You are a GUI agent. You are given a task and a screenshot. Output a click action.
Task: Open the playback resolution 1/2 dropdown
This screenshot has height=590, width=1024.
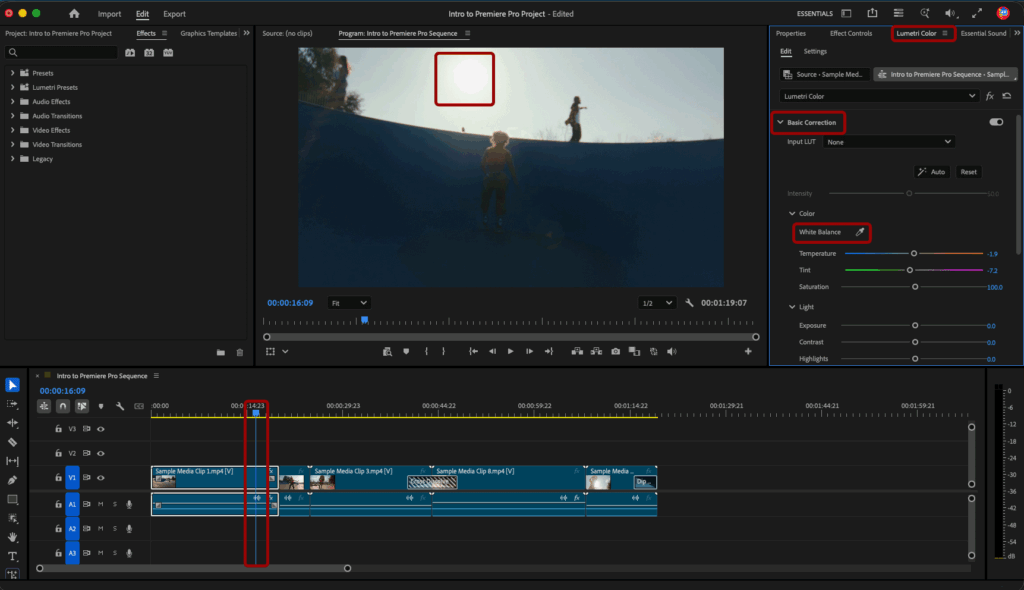(x=656, y=303)
